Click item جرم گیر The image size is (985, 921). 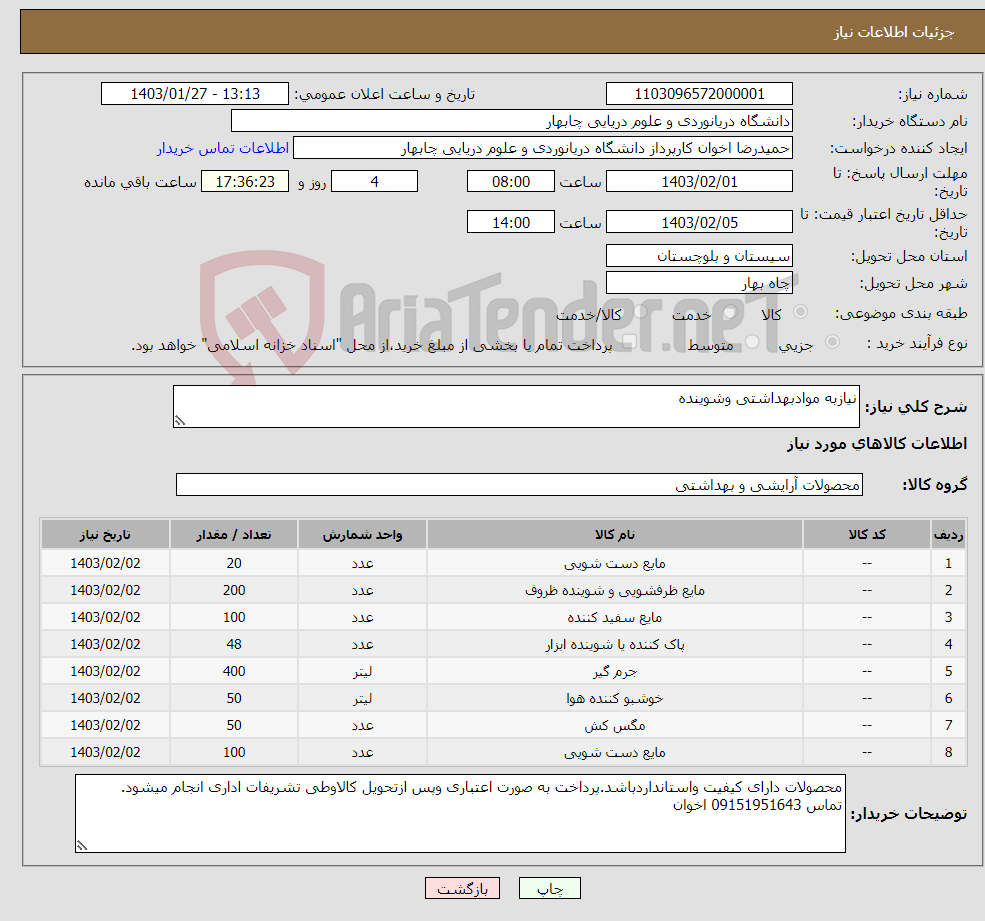(x=614, y=672)
